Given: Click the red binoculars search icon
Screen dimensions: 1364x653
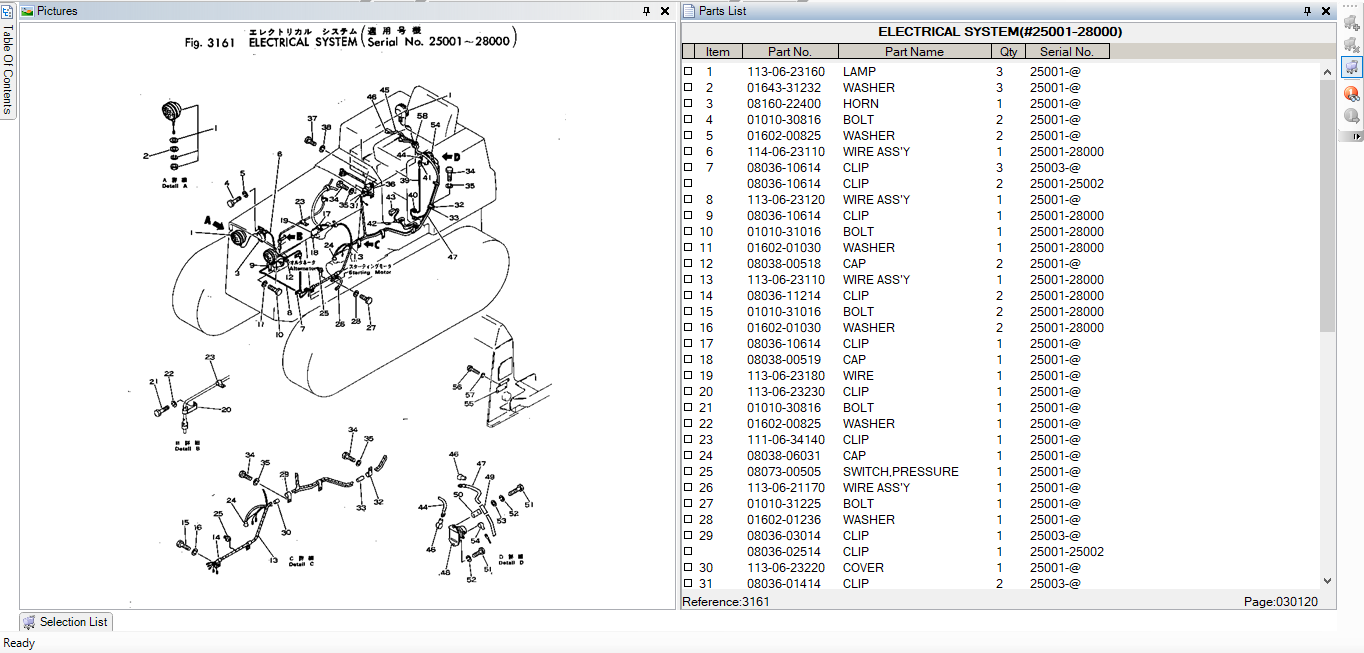Looking at the screenshot, I should [x=1352, y=92].
